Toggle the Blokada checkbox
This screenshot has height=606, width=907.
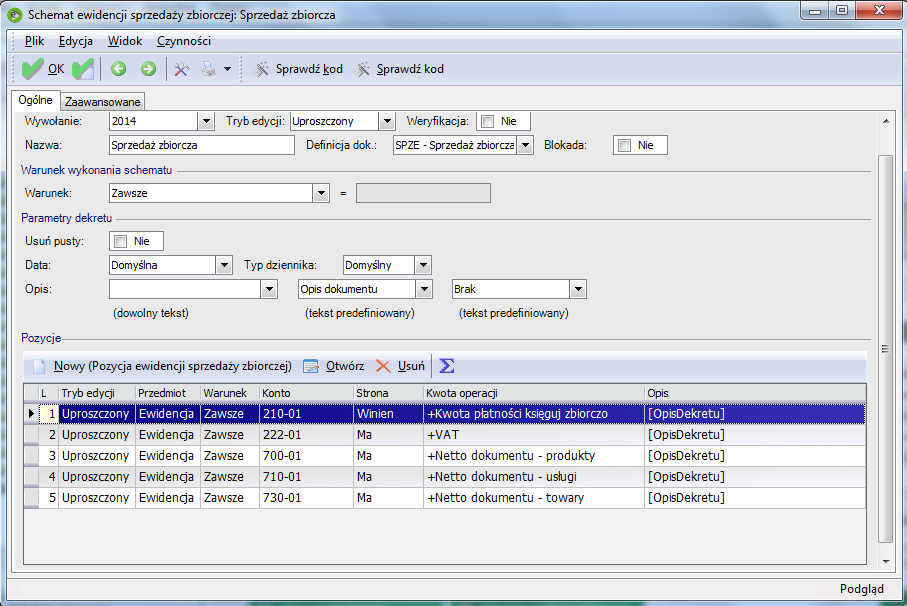coord(624,145)
